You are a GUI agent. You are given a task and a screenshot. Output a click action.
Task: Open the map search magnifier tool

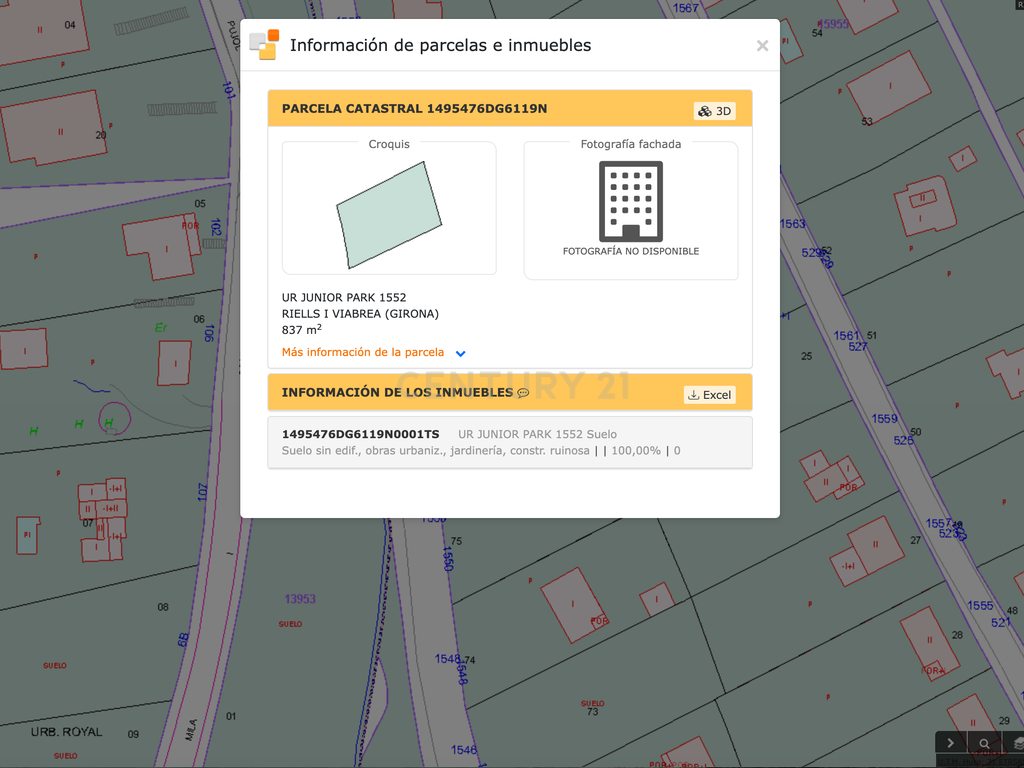pos(984,744)
